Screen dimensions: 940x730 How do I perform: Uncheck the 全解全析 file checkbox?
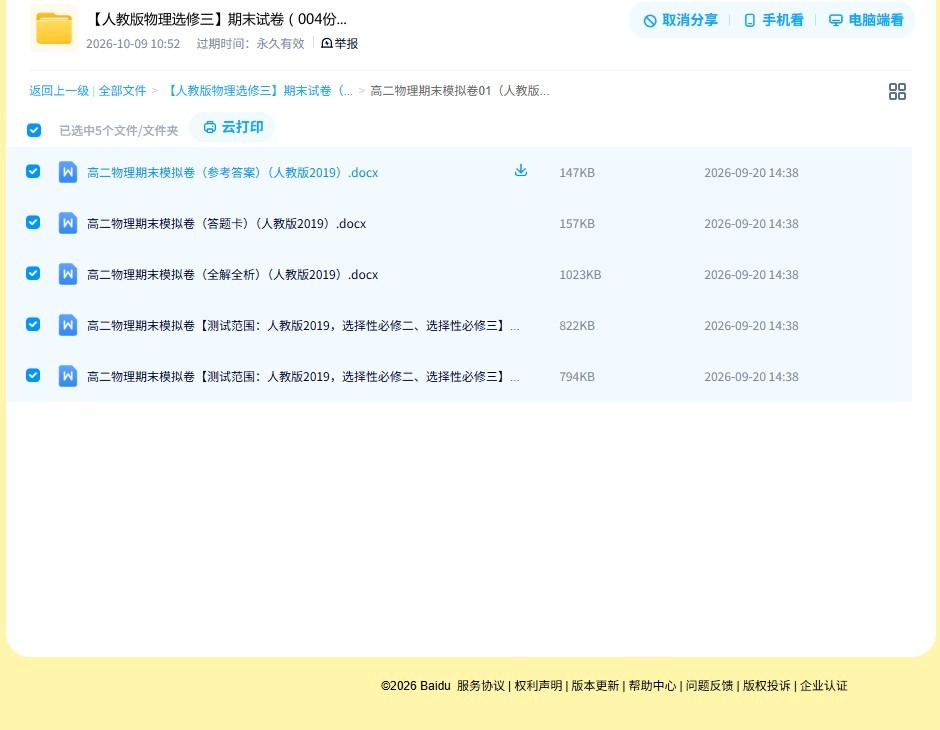pos(33,273)
